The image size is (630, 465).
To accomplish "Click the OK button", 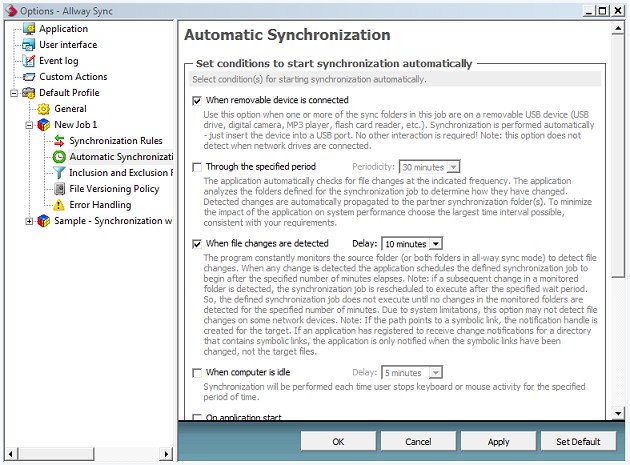I will pos(338,441).
